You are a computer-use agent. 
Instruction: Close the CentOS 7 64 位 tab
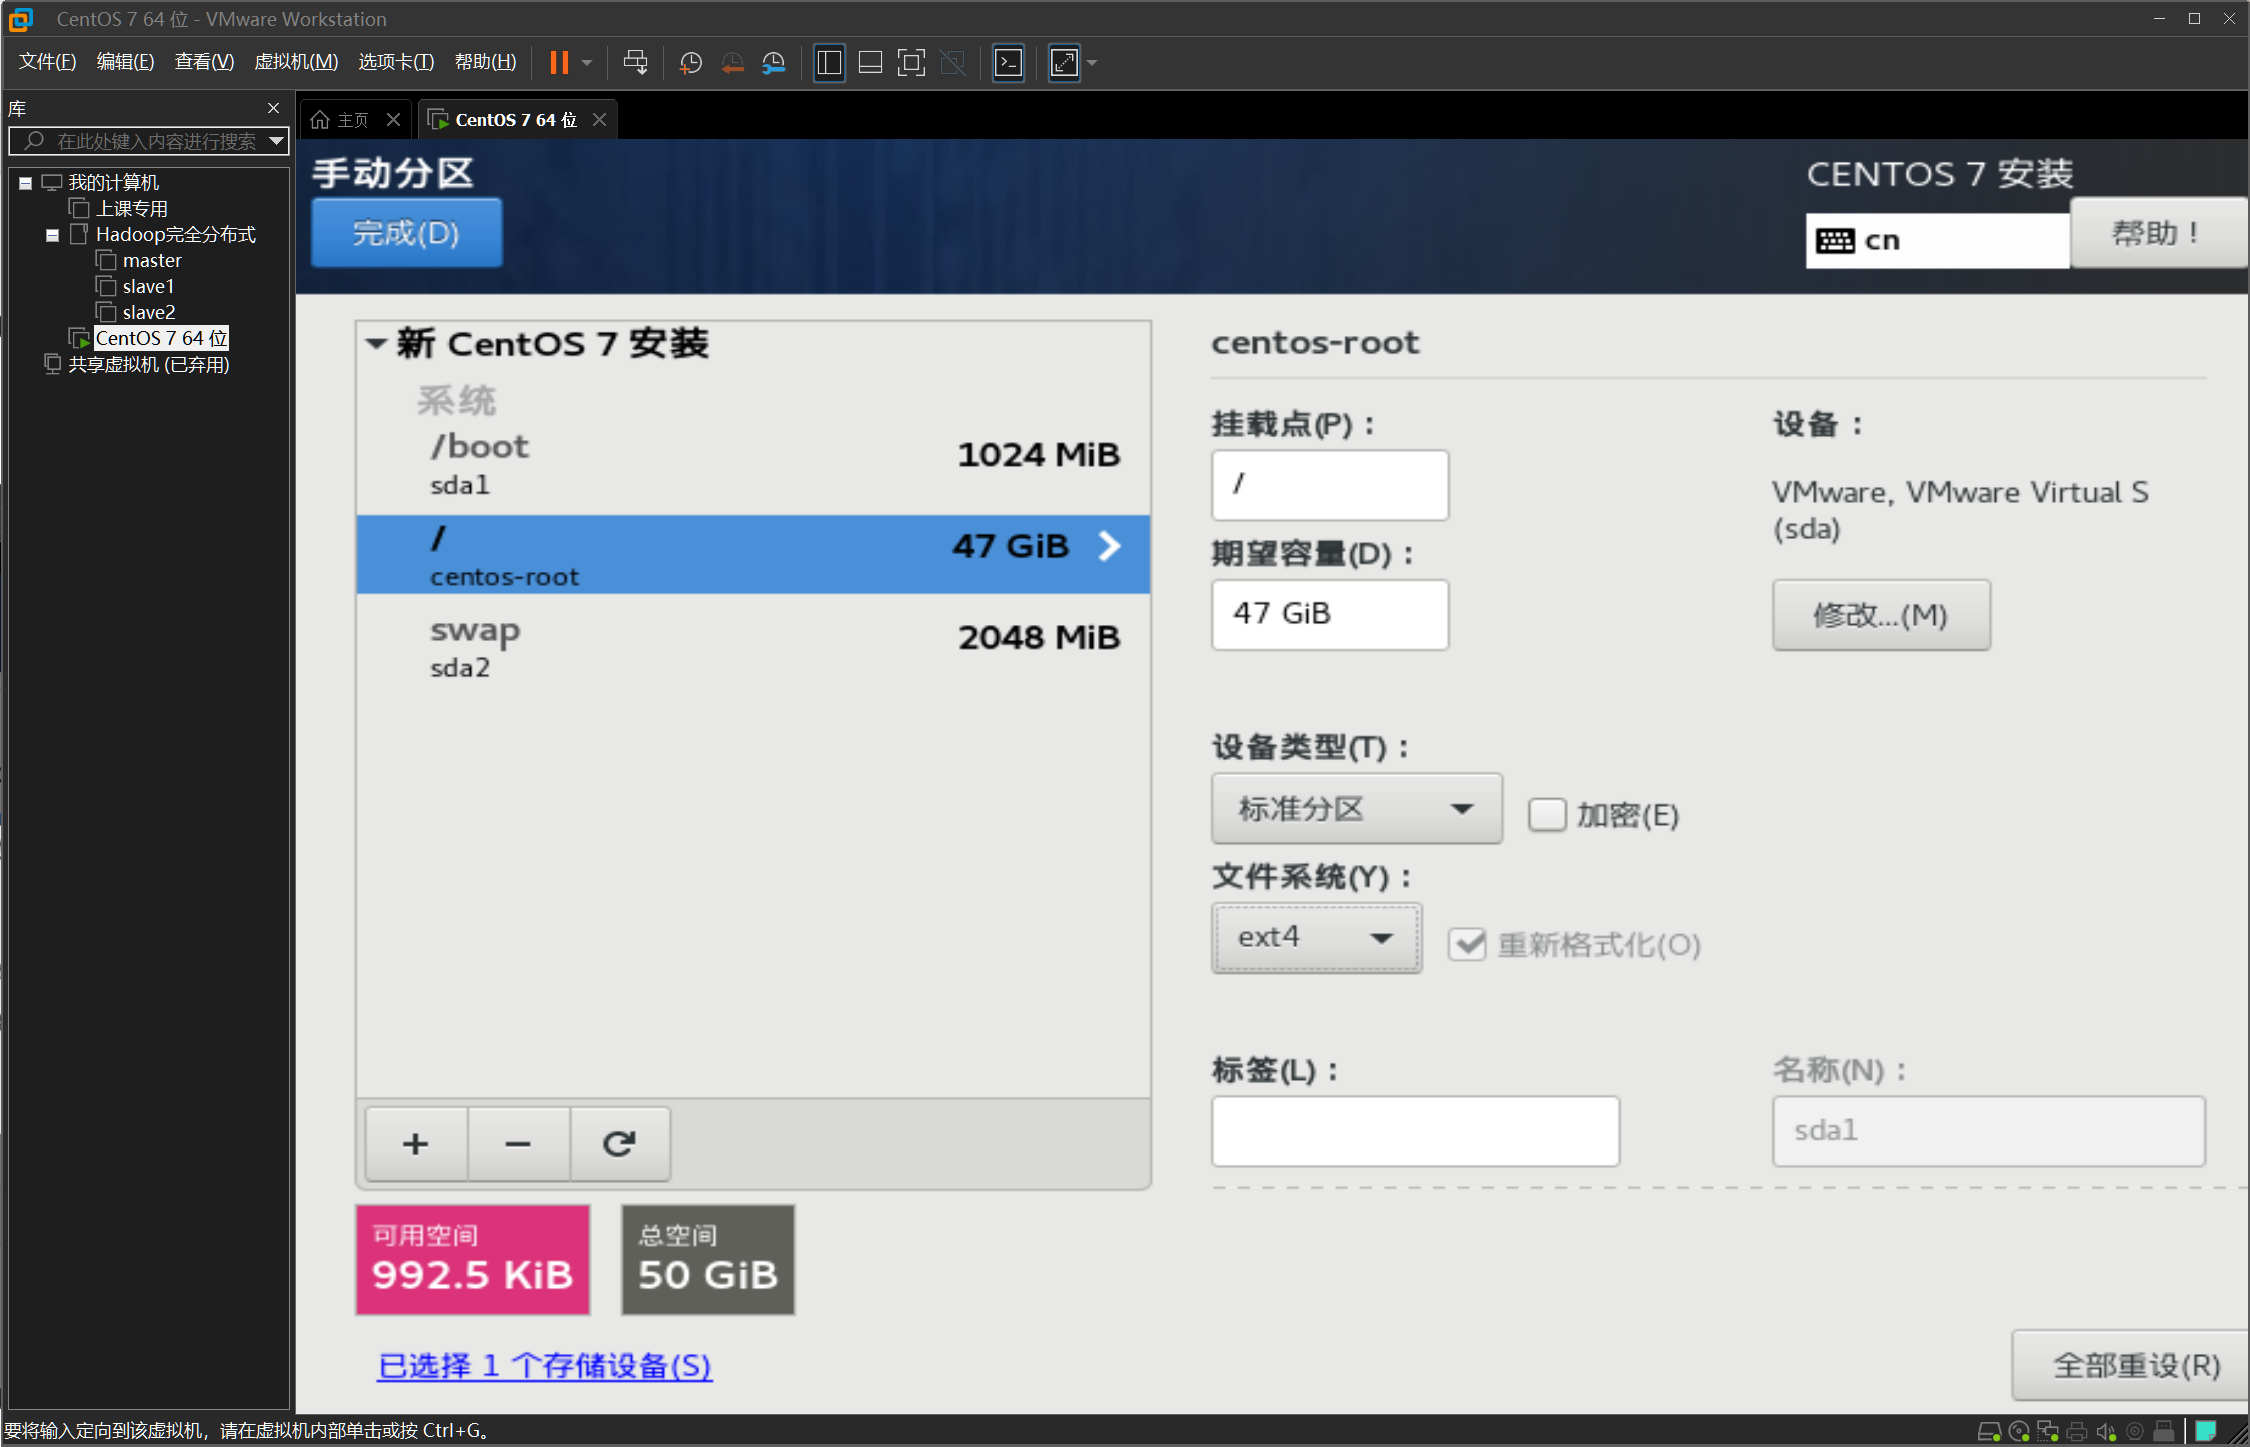(x=599, y=120)
